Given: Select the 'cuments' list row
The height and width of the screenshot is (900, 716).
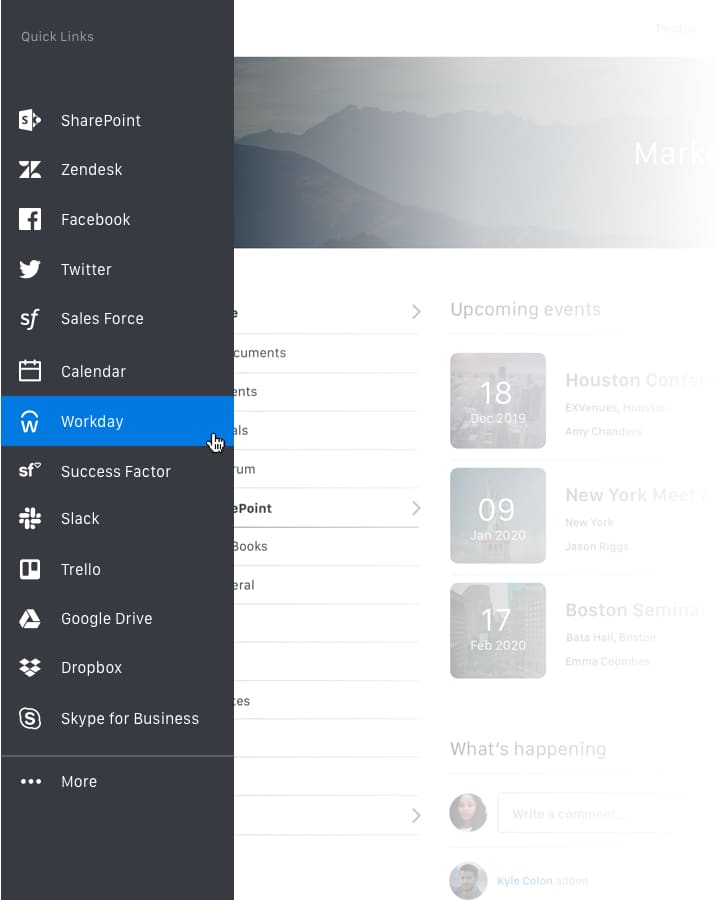Looking at the screenshot, I should pos(327,353).
